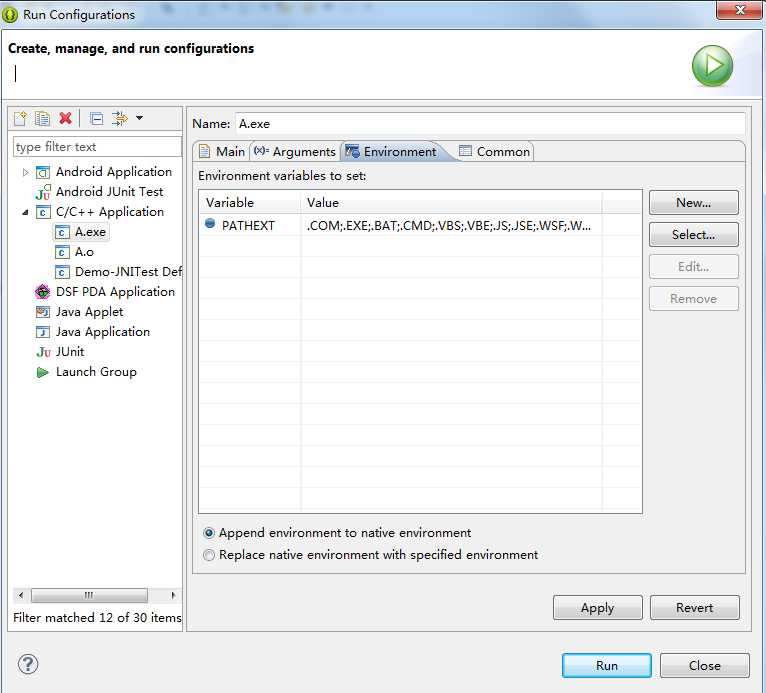The image size is (766, 693).
Task: Select the JUnit label in tree
Action: point(70,352)
